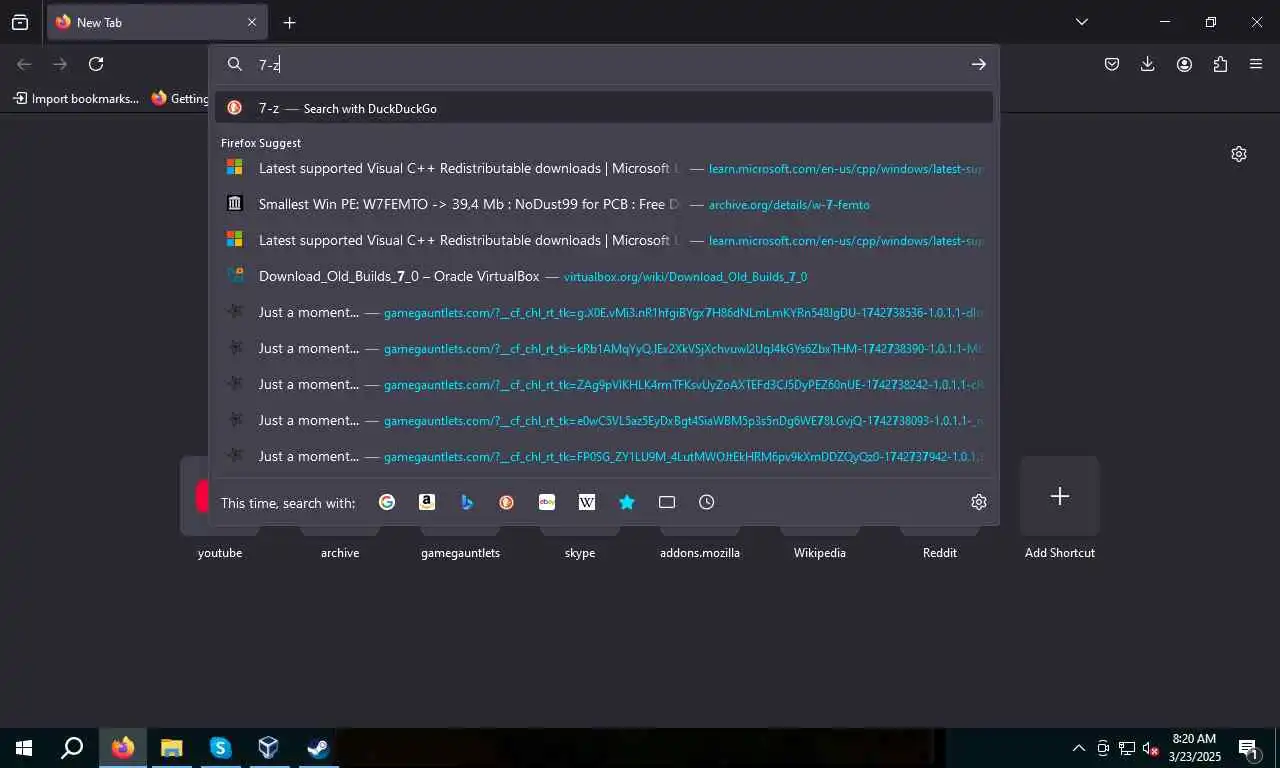Click the 'This time, search with:' label
The image size is (1280, 768).
point(288,503)
